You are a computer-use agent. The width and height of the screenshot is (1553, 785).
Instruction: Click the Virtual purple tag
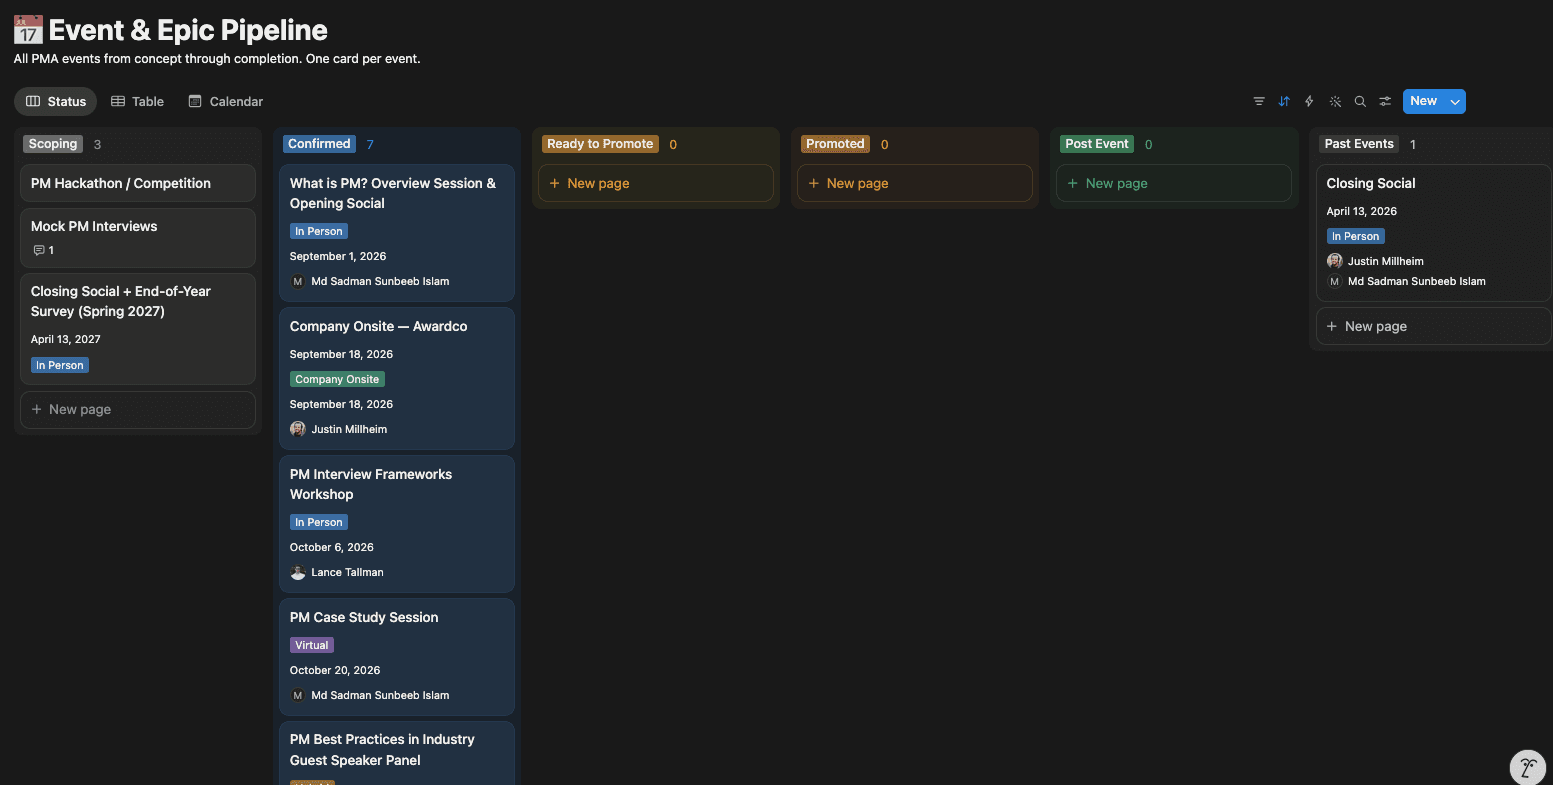(x=311, y=645)
